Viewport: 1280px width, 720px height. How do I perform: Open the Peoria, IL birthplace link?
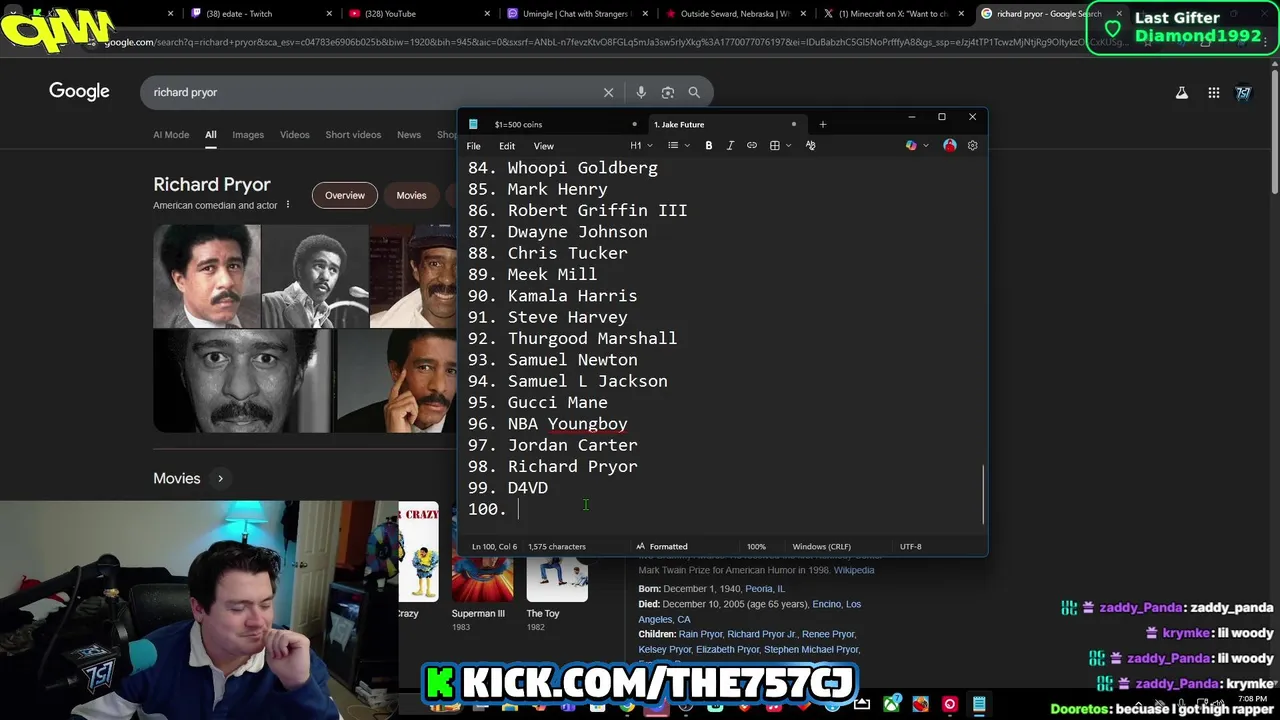click(x=765, y=589)
